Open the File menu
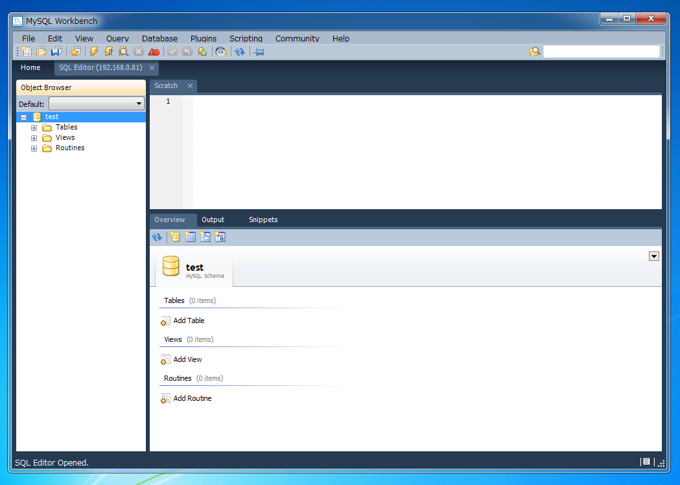This screenshot has width=680, height=485. [x=29, y=38]
